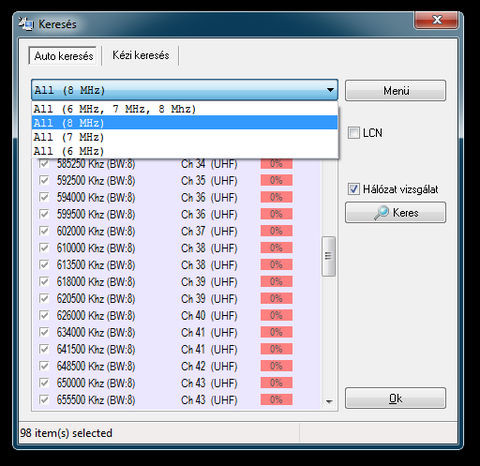Viewport: 480px width, 466px height.
Task: Click 650000 Khz (BW:8) text
Action: point(96,383)
